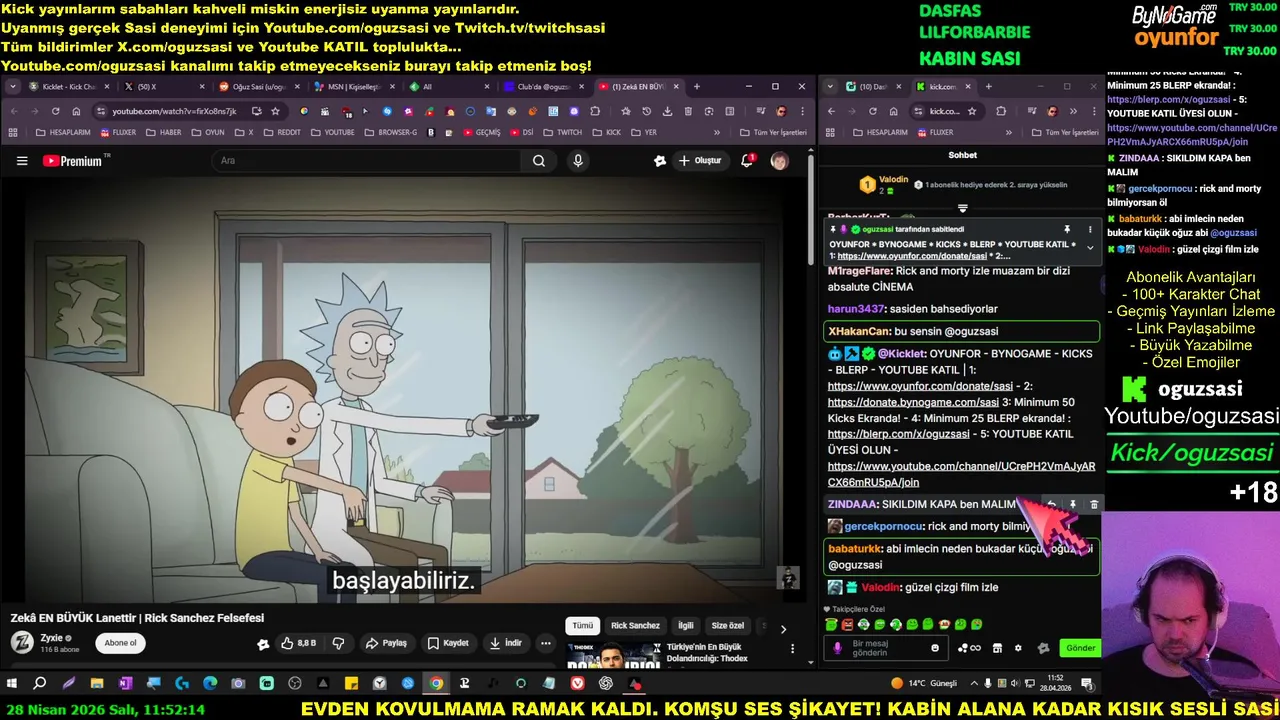
Task: Select the Rick Sanchez filter chip
Action: point(635,626)
